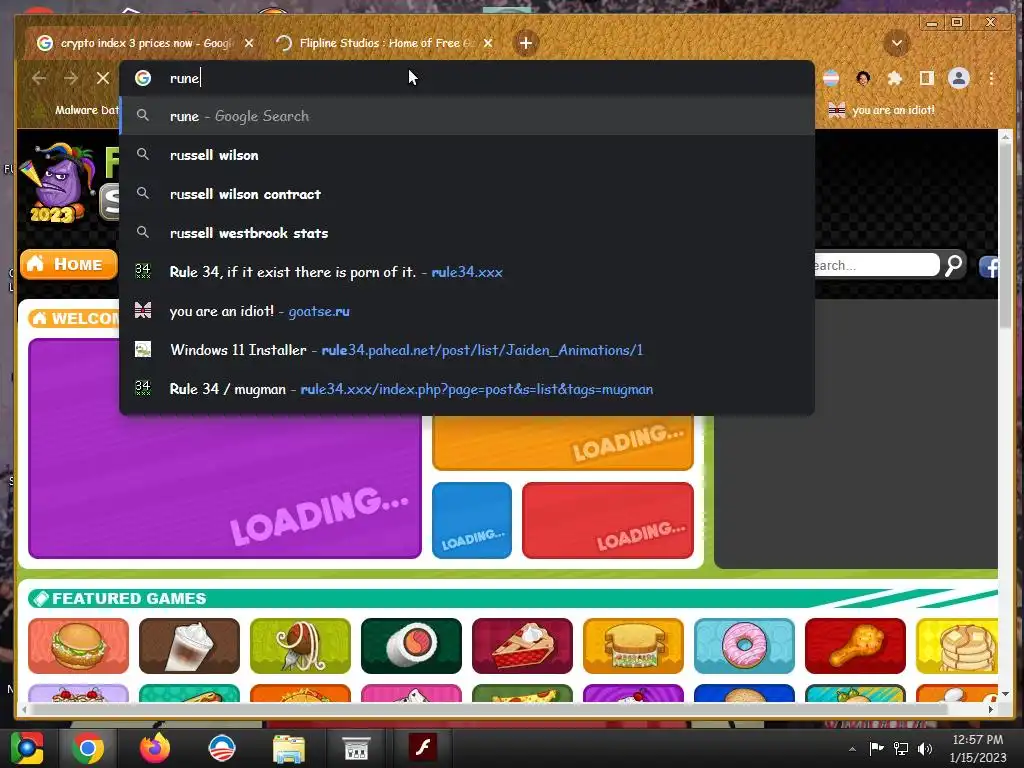Click the Flipline site search field

click(876, 265)
